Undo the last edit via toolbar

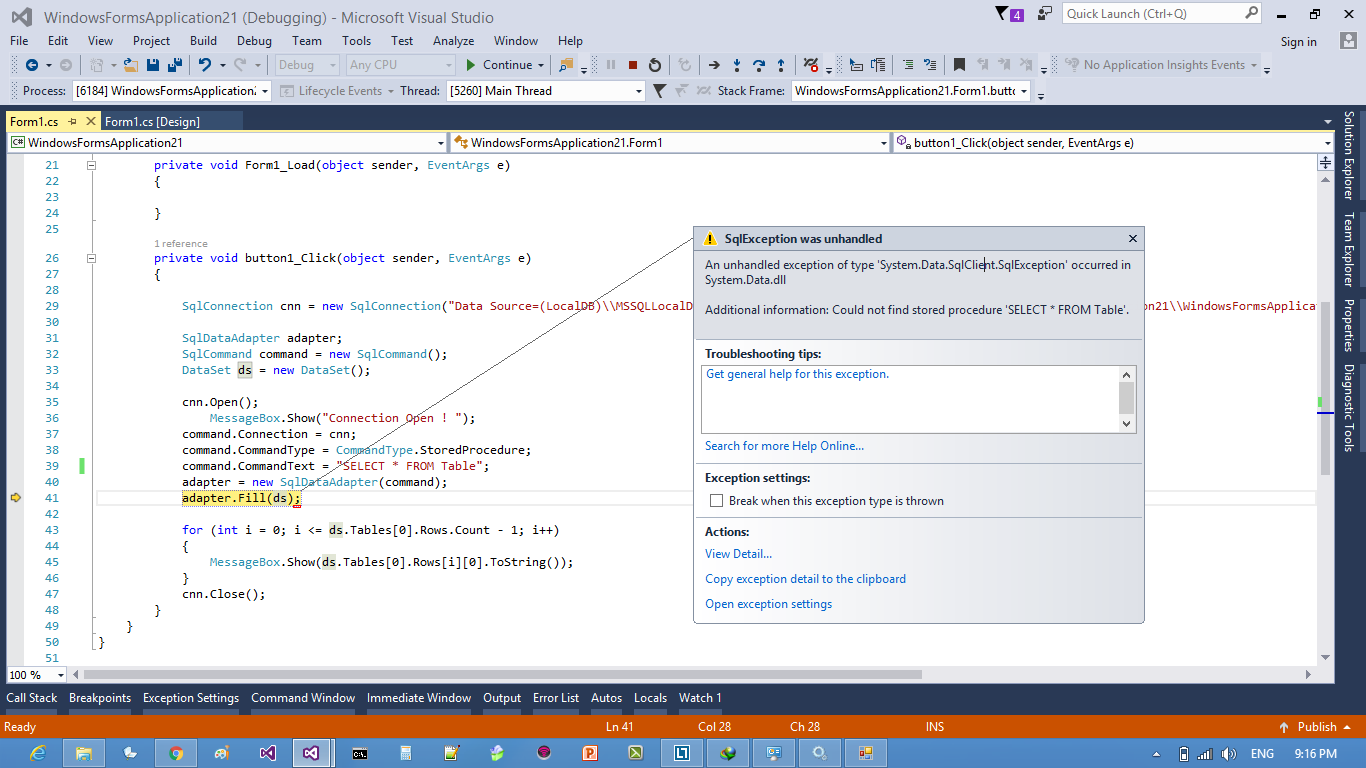pyautogui.click(x=205, y=65)
